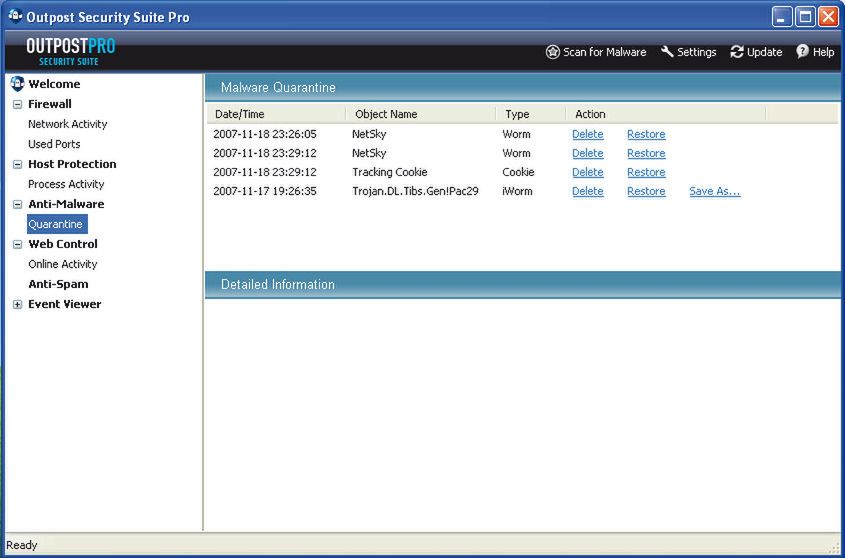Restore the second NetSky worm at 23:29:12

[x=646, y=153]
